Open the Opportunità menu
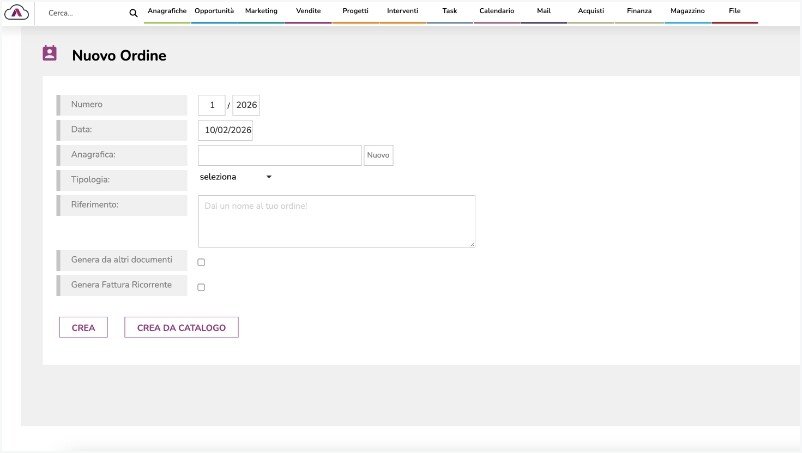This screenshot has height=453, width=802. [214, 11]
